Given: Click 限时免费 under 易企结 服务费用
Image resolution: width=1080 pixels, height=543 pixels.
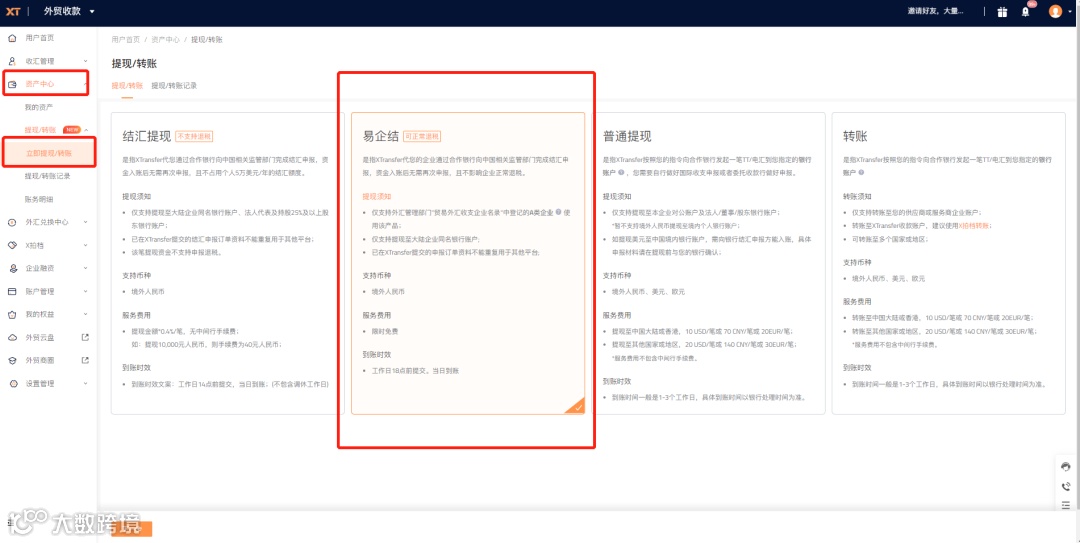Looking at the screenshot, I should 385,331.
